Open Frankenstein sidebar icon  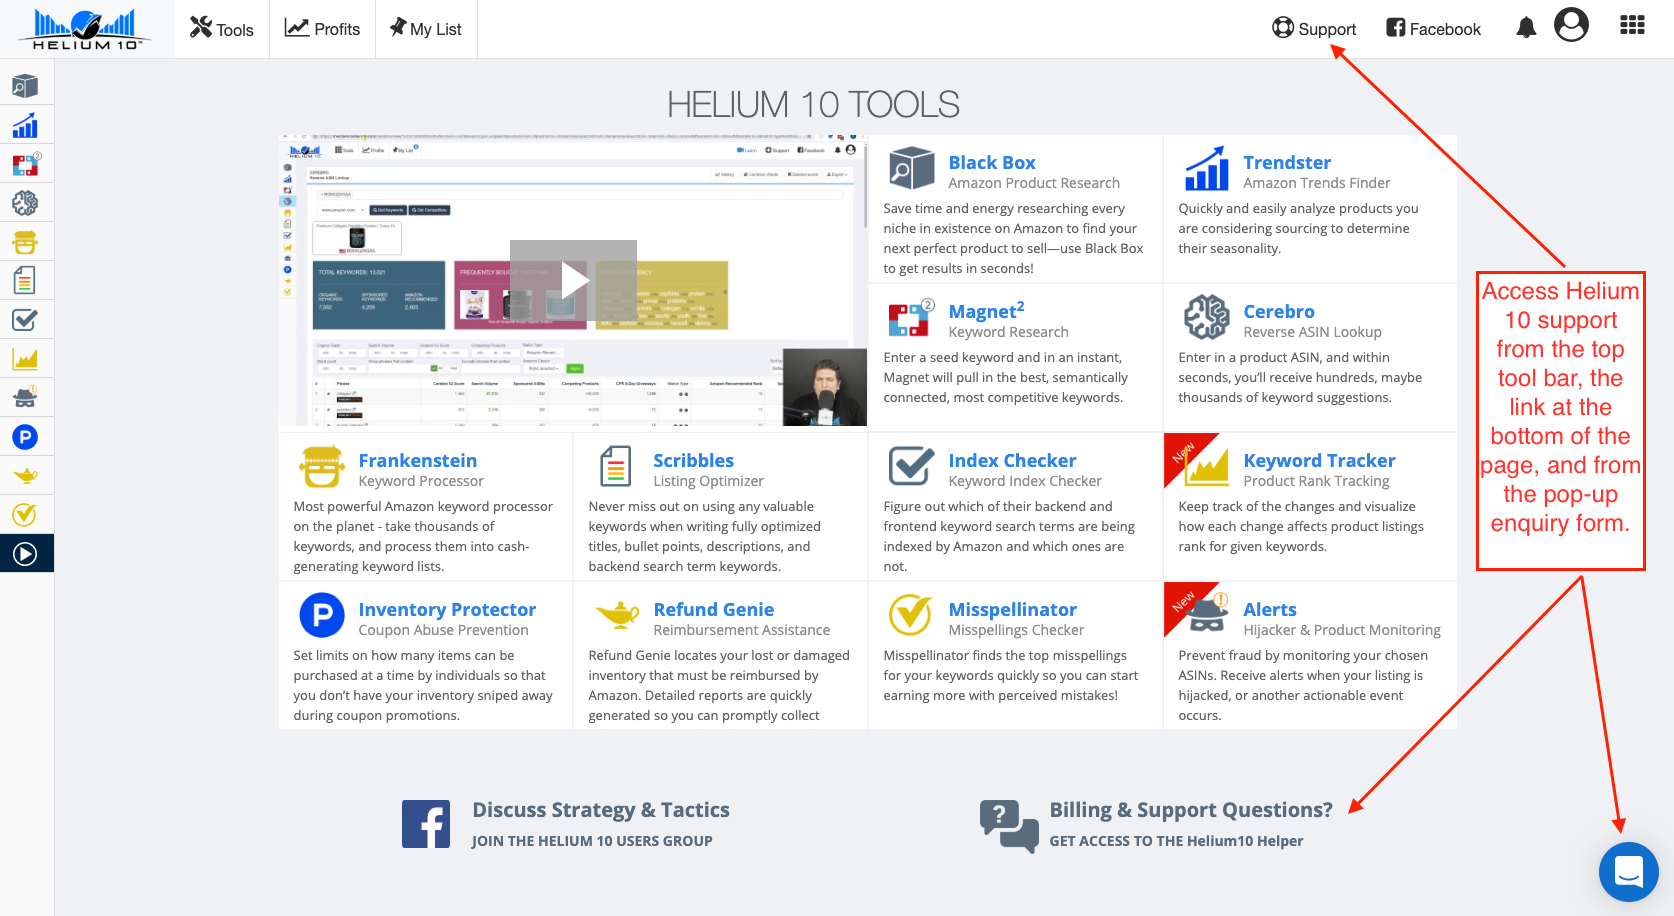(25, 242)
